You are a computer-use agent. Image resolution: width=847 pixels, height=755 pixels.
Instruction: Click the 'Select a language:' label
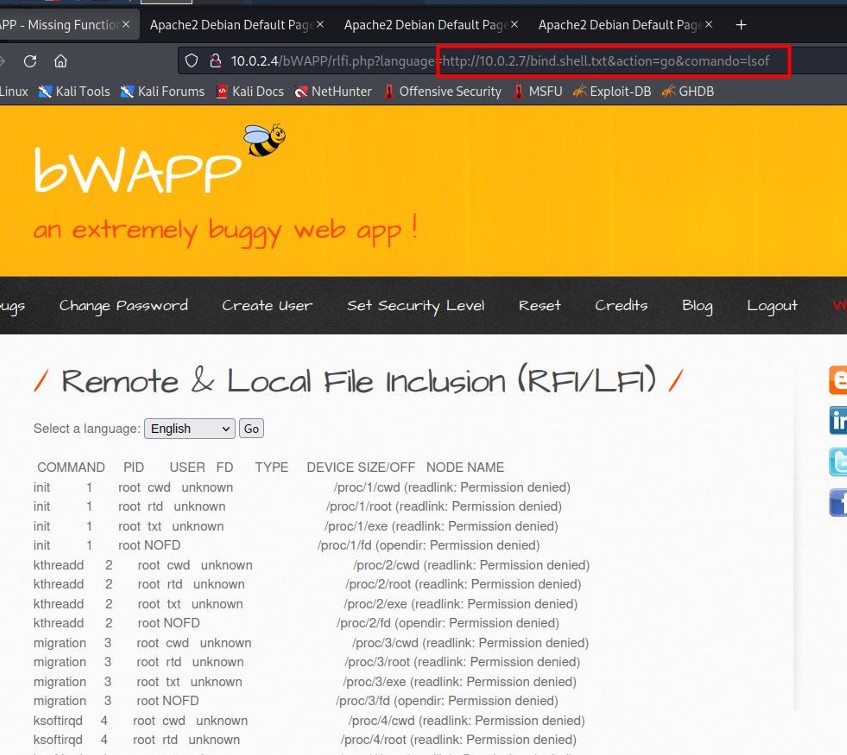point(87,429)
